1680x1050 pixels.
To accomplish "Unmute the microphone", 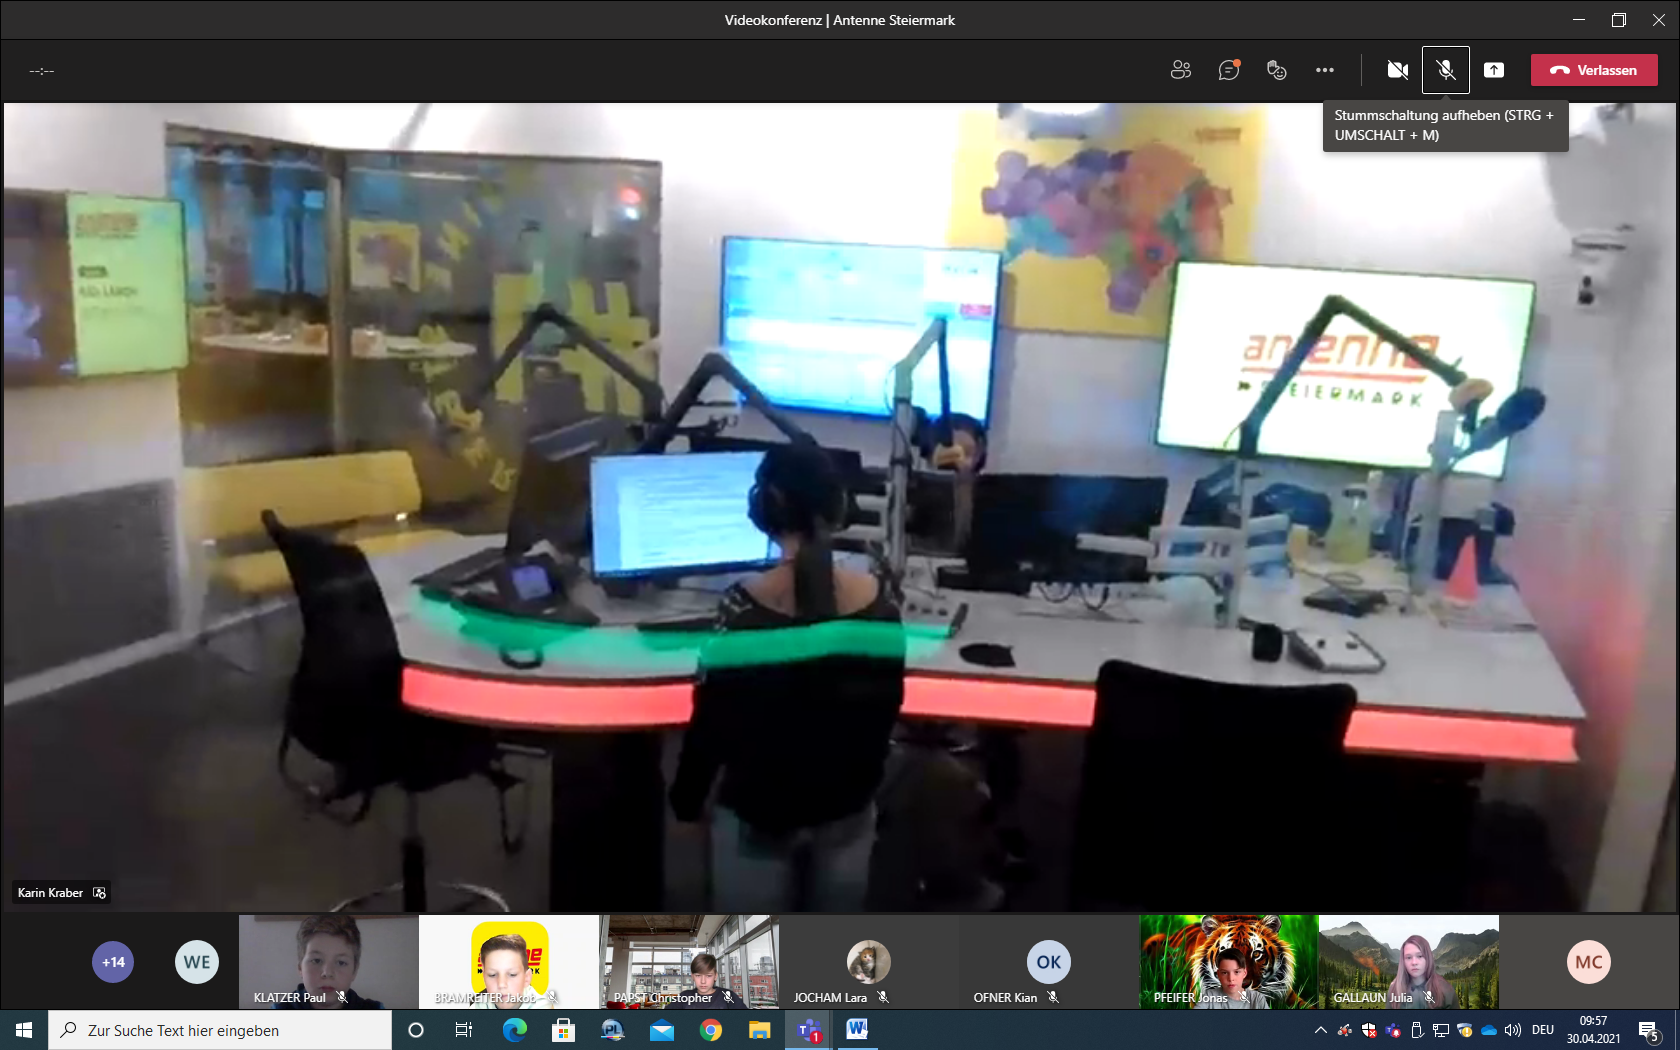I will (1445, 70).
